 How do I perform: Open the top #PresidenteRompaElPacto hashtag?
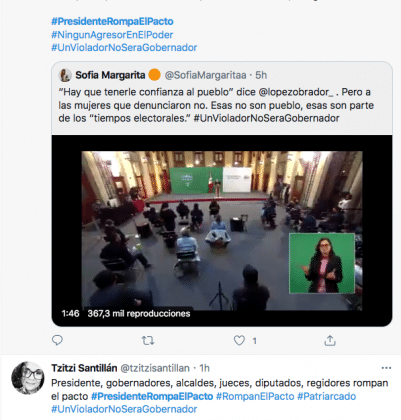point(112,21)
